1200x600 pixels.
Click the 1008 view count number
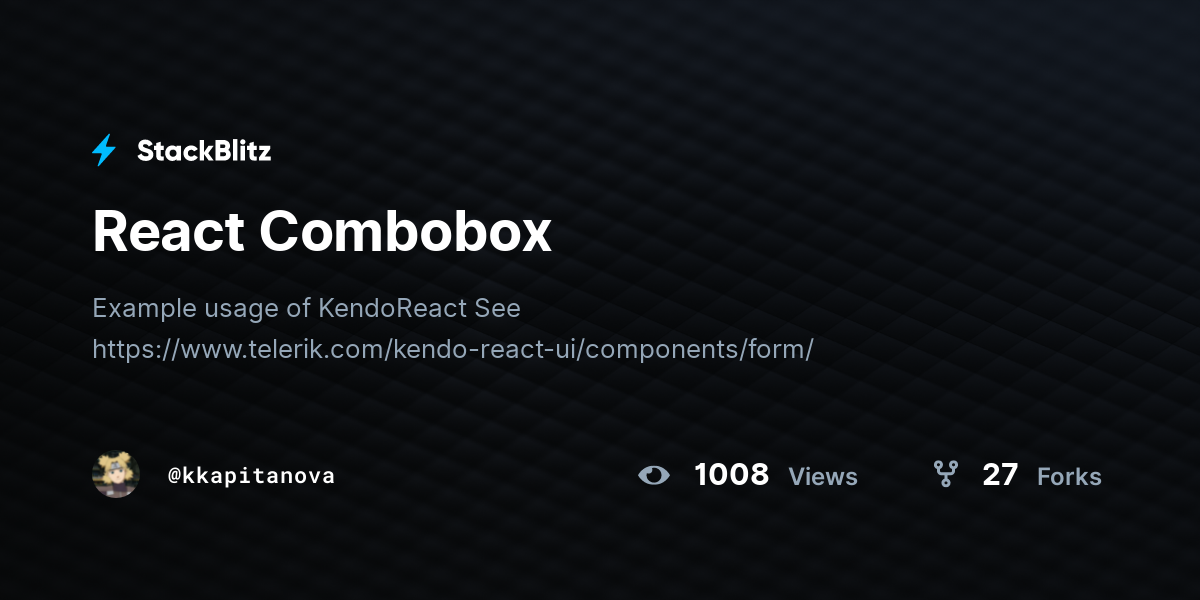click(731, 474)
